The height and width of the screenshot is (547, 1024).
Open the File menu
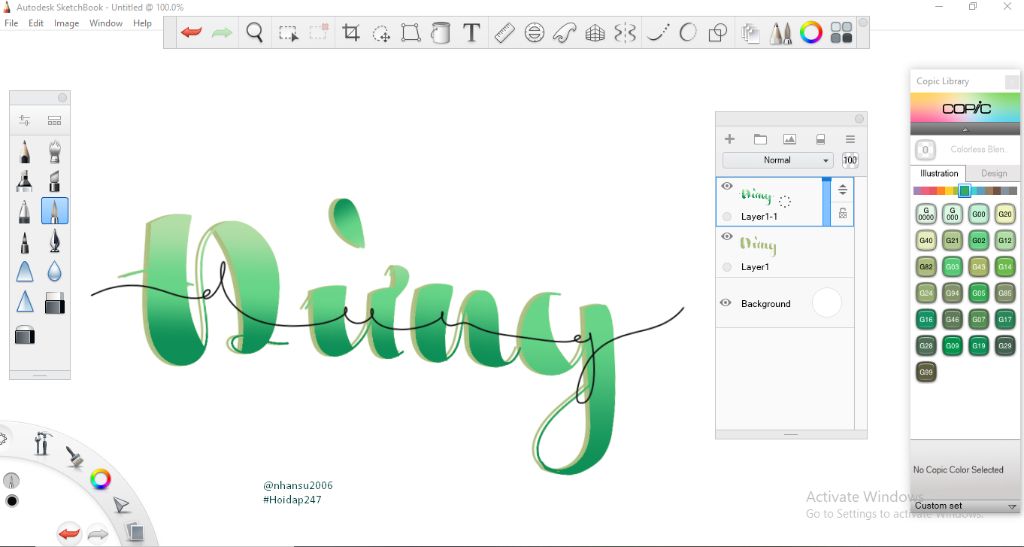(11, 23)
